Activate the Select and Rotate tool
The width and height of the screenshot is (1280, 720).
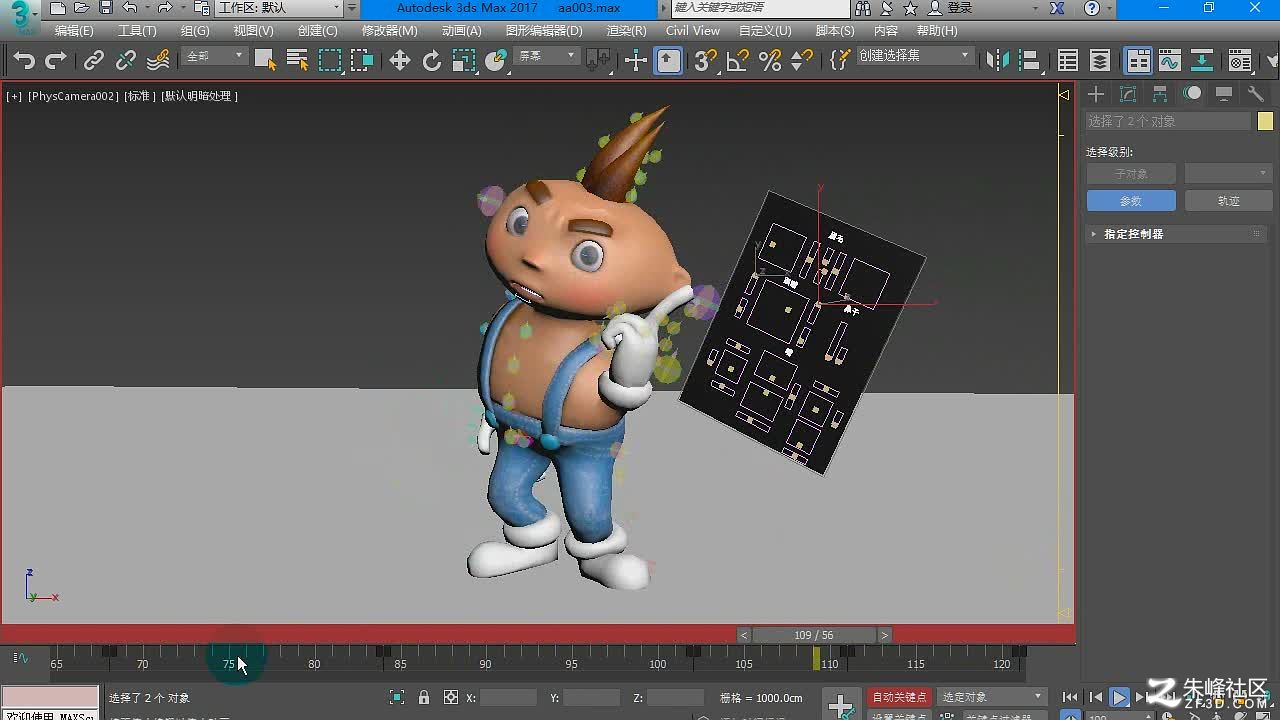432,61
